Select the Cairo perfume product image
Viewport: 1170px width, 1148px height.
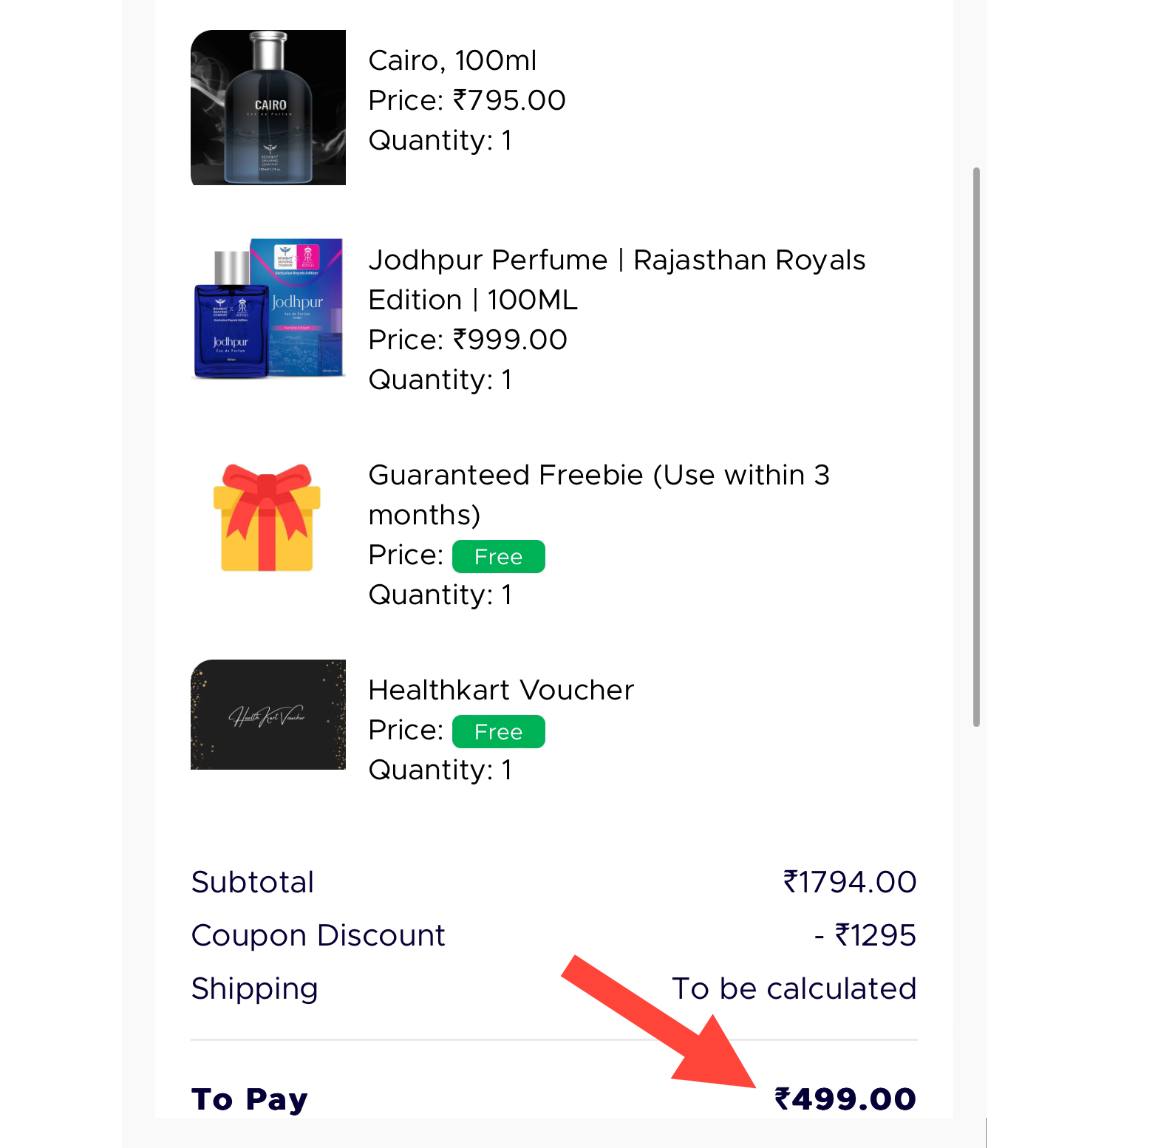click(x=266, y=106)
